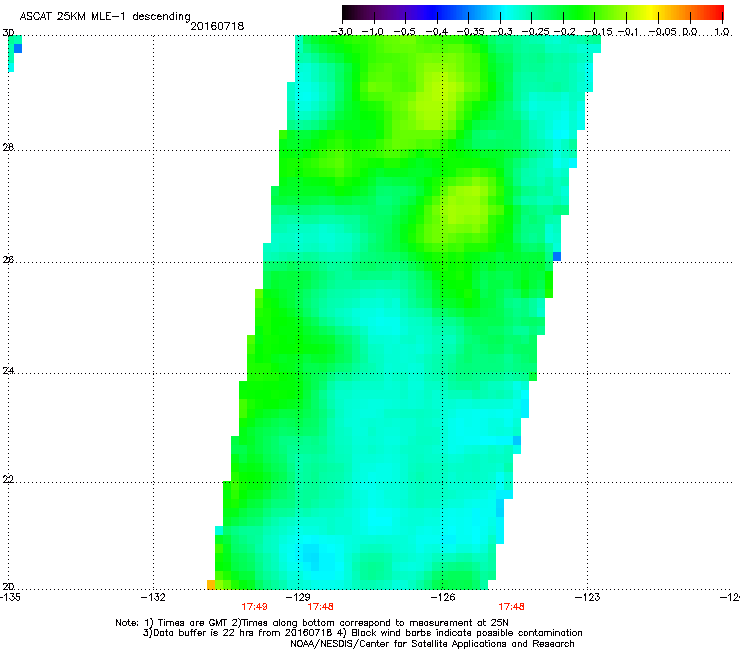This screenshot has width=740, height=650.
Task: Click the title "ASCAT 25KM MLE-1 descending"
Action: (105, 17)
